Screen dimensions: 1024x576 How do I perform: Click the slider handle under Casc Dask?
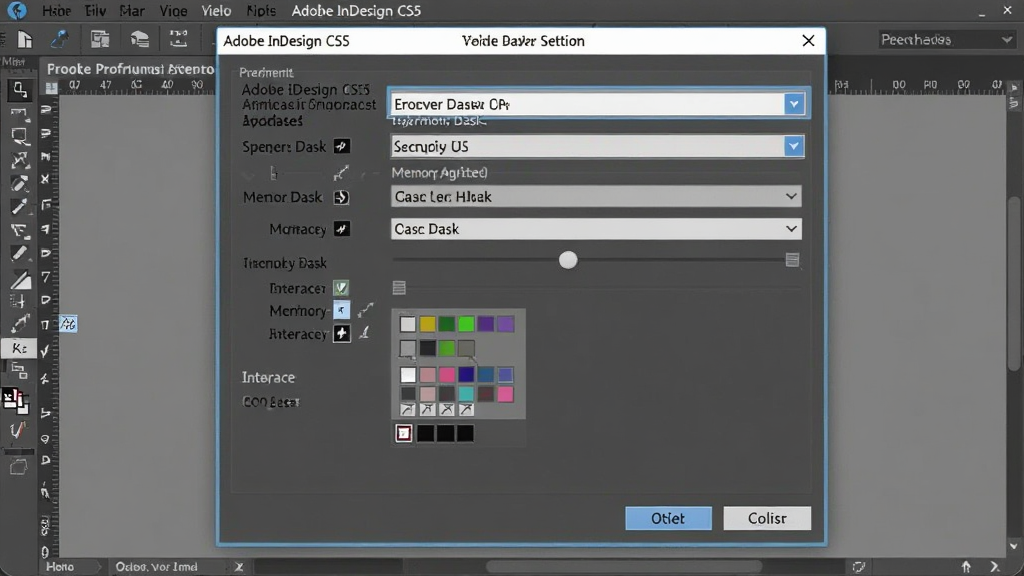pyautogui.click(x=568, y=260)
